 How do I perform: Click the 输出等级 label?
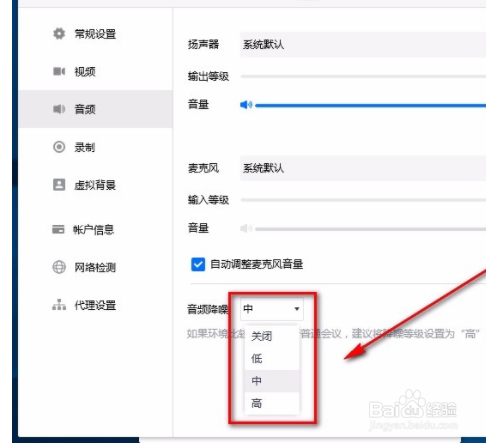click(208, 76)
